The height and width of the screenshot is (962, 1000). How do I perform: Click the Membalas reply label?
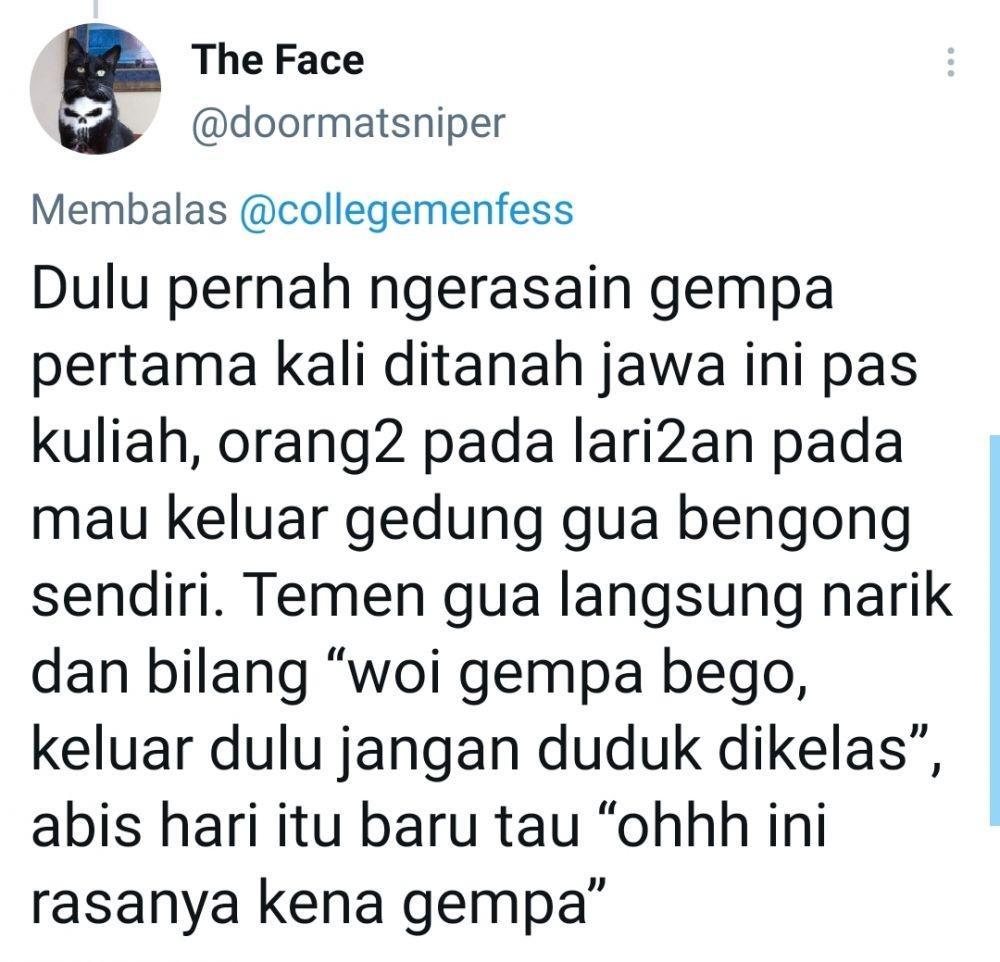click(129, 210)
